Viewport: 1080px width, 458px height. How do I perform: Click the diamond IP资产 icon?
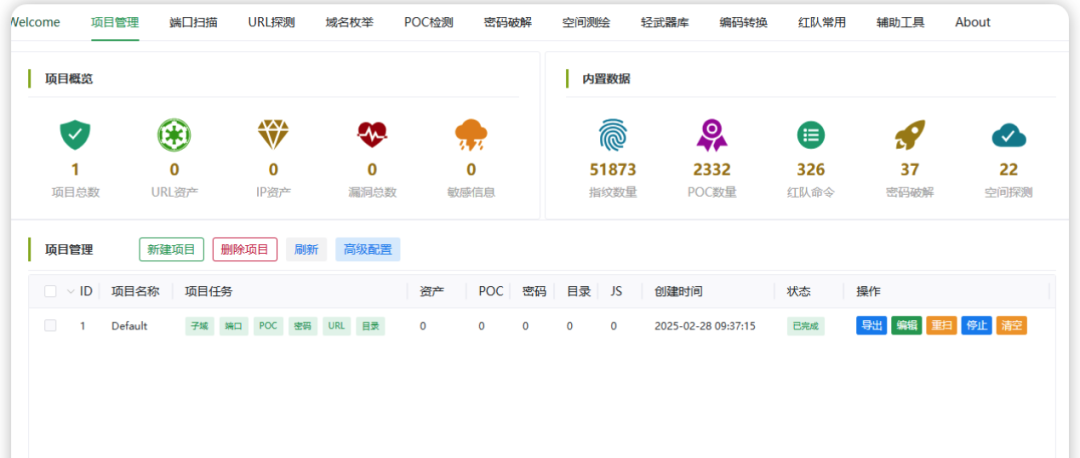273,135
